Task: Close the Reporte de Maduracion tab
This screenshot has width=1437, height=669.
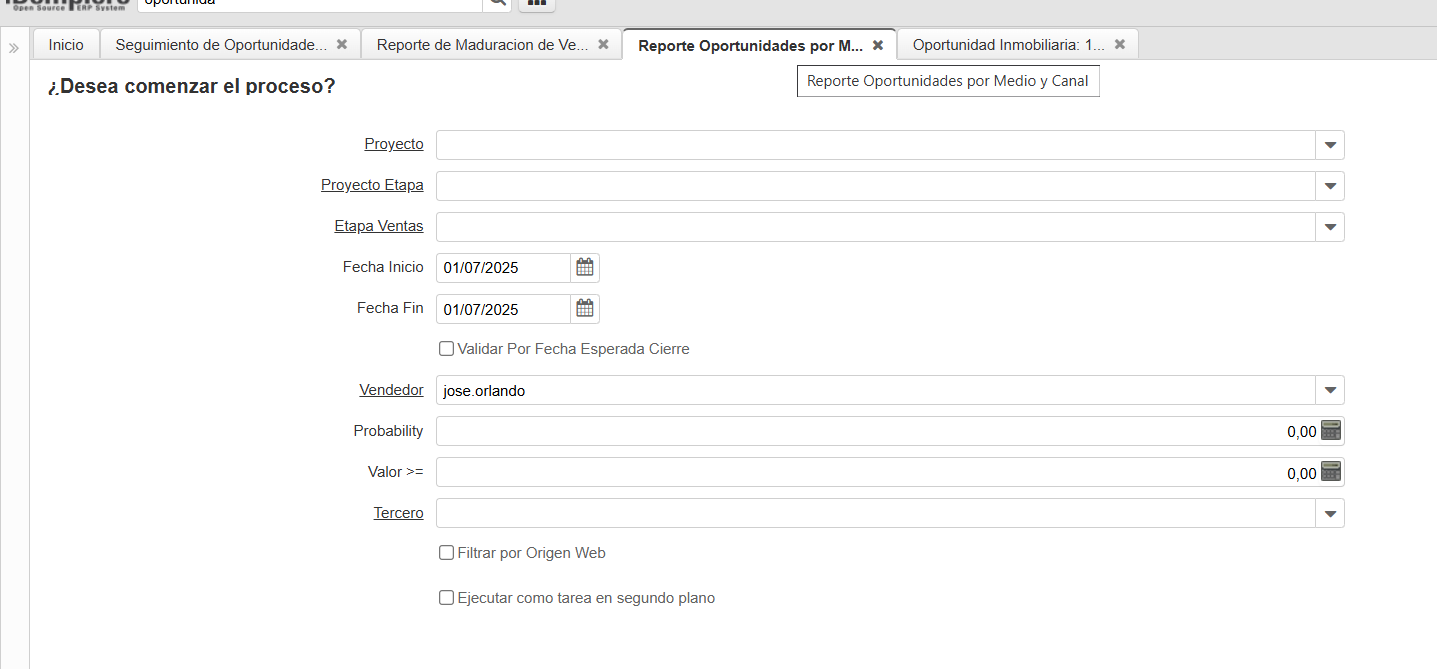Action: click(603, 45)
